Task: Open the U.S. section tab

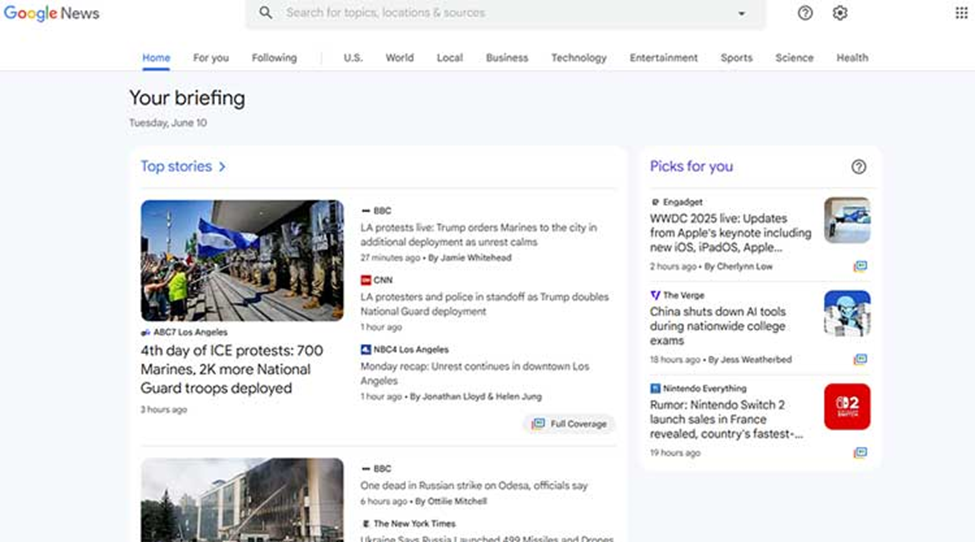Action: 353,58
